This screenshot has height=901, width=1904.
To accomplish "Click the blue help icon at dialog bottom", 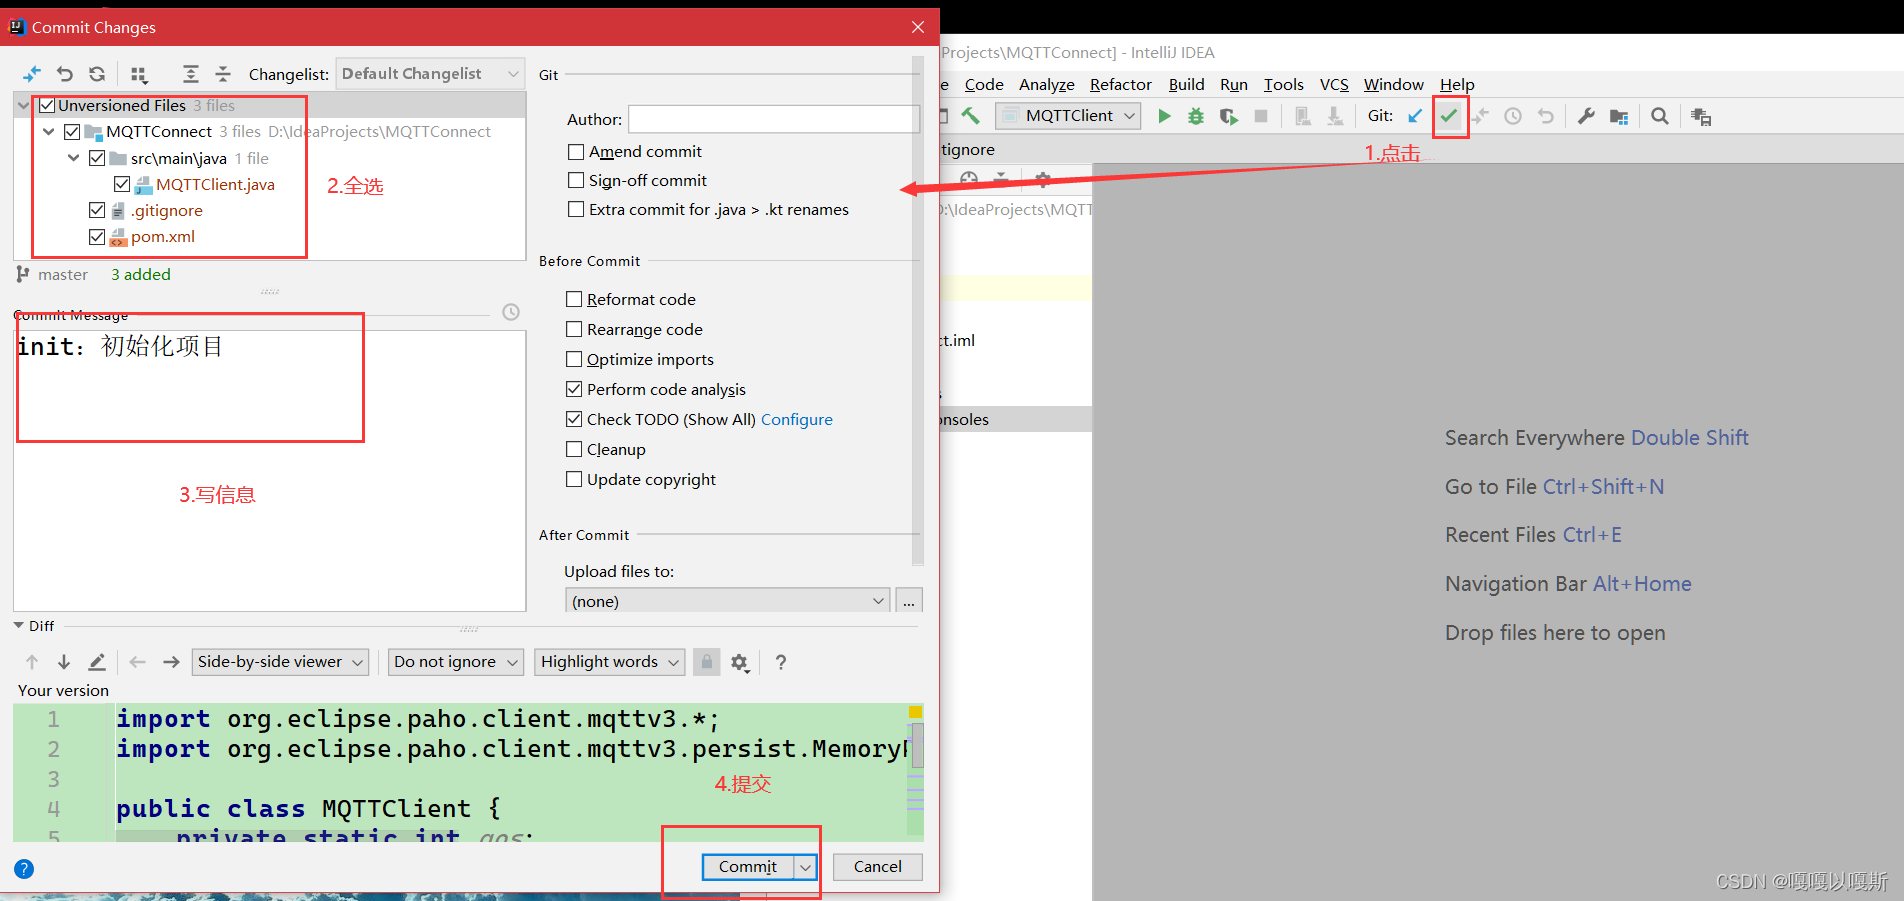I will pyautogui.click(x=24, y=869).
